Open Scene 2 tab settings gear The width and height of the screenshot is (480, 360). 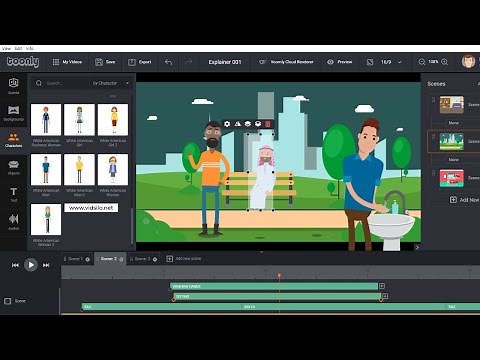(x=121, y=259)
